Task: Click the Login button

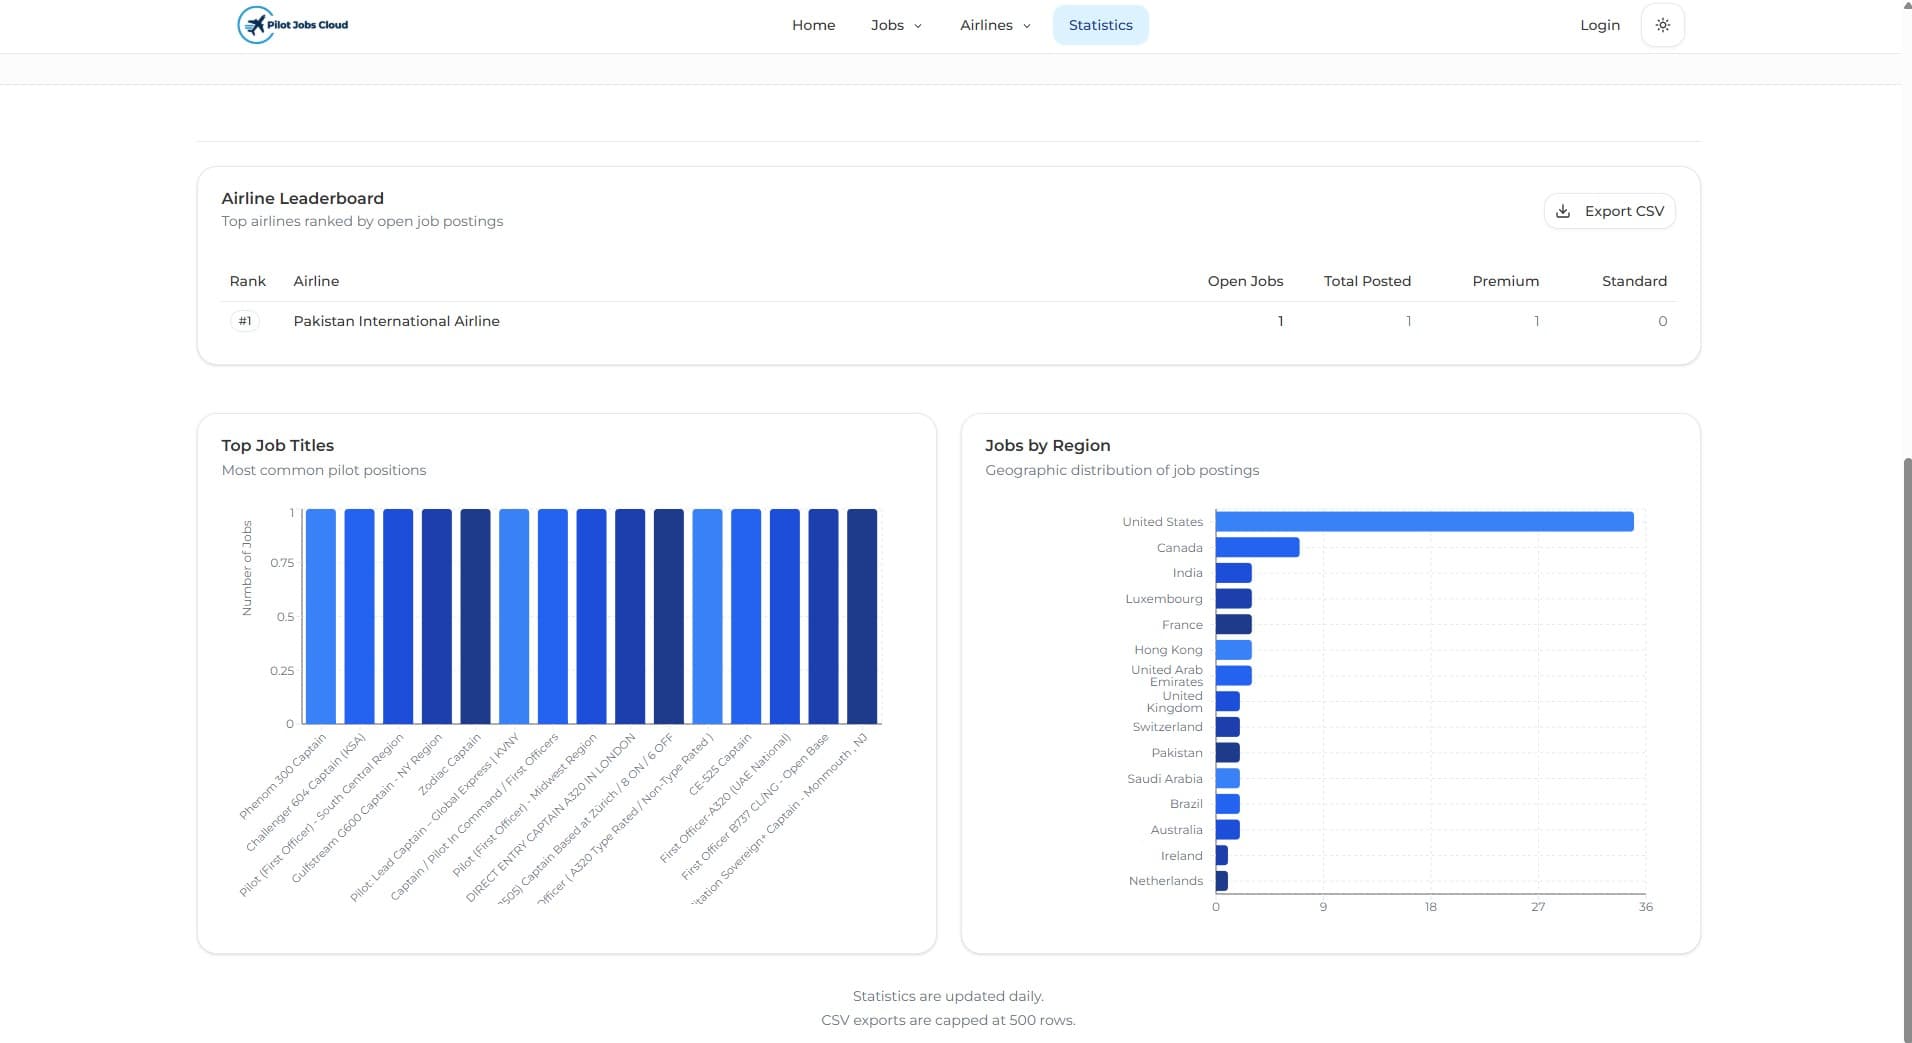Action: pyautogui.click(x=1598, y=25)
